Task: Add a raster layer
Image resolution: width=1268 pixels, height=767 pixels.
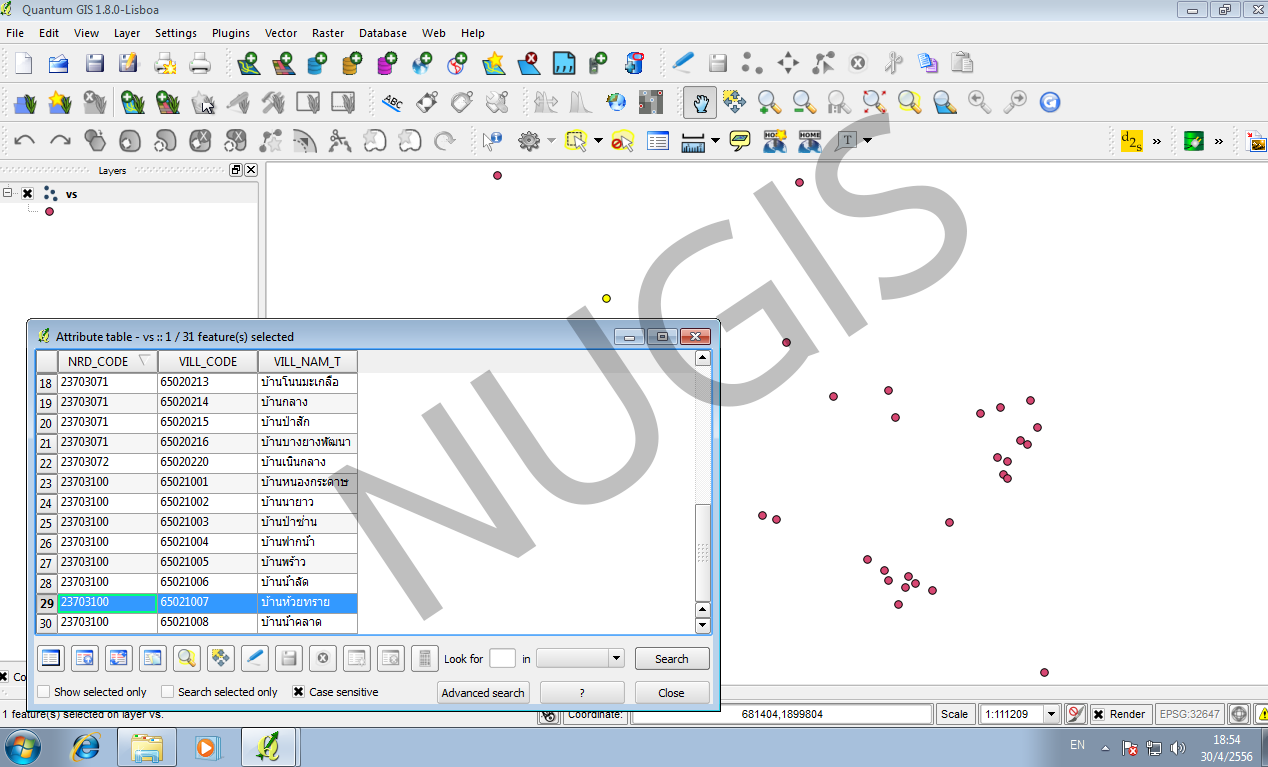Action: click(x=283, y=64)
